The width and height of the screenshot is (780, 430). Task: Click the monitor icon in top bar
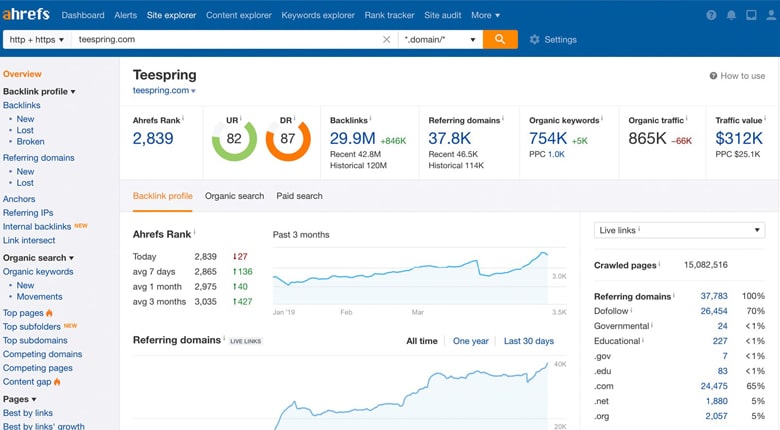[x=751, y=15]
